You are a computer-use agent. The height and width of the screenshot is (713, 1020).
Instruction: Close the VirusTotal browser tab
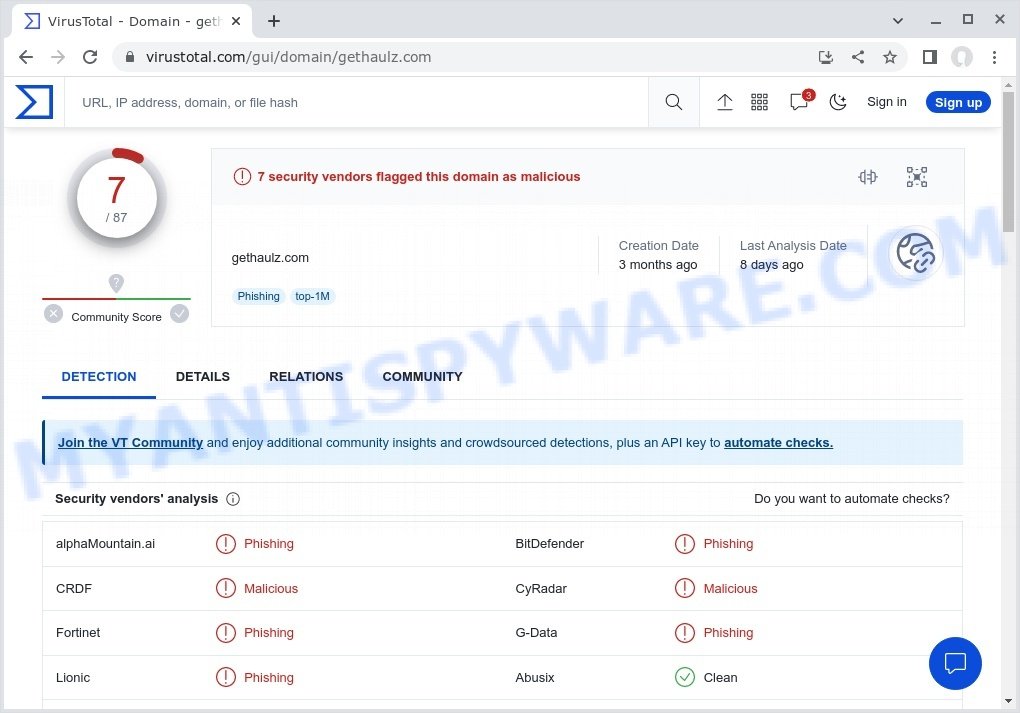pyautogui.click(x=236, y=21)
